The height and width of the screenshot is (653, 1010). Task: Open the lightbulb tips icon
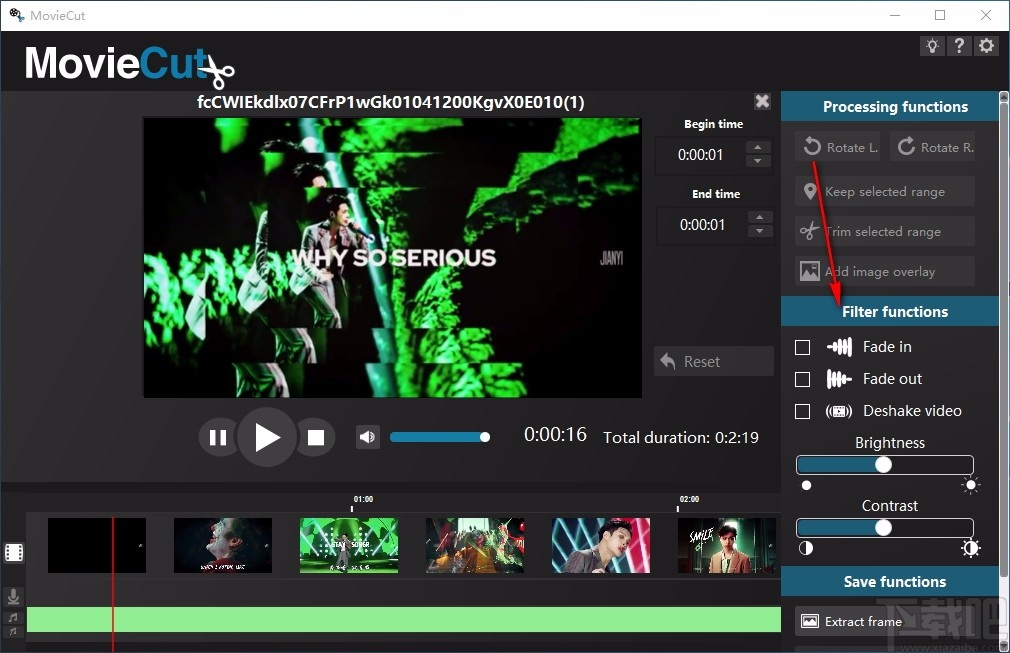932,46
